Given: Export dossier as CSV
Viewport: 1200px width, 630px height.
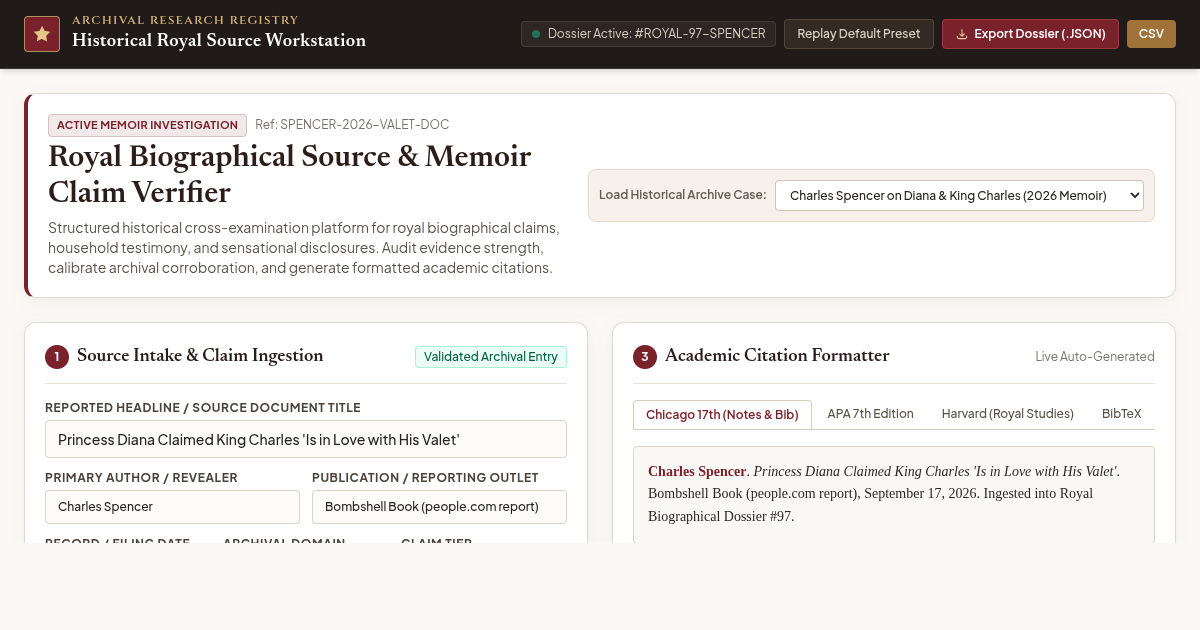Looking at the screenshot, I should click(1151, 34).
